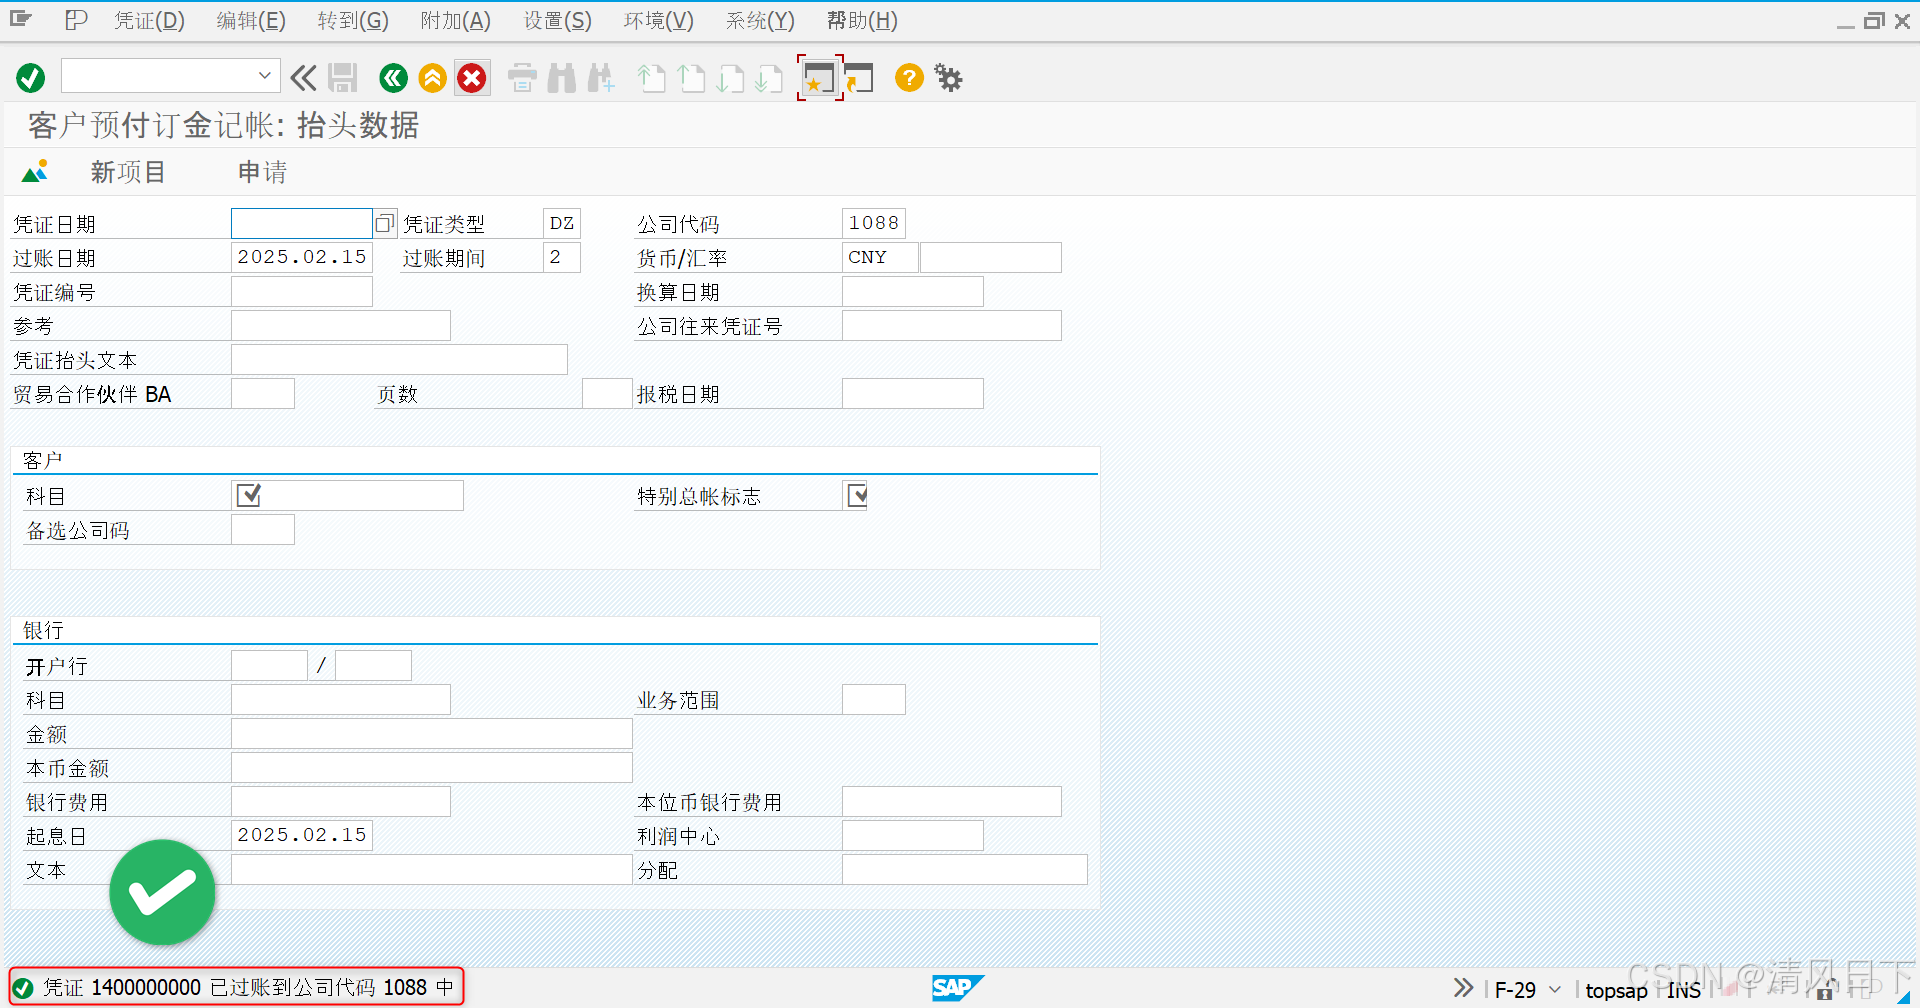
Task: Click the green Enter check icon
Action: coord(30,78)
